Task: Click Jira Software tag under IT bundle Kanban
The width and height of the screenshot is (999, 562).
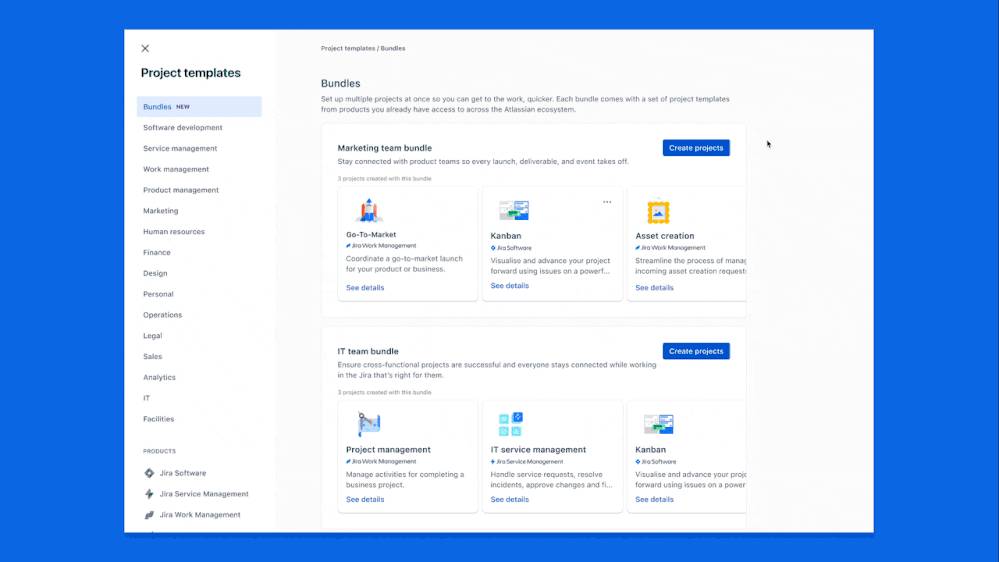Action: coord(656,462)
